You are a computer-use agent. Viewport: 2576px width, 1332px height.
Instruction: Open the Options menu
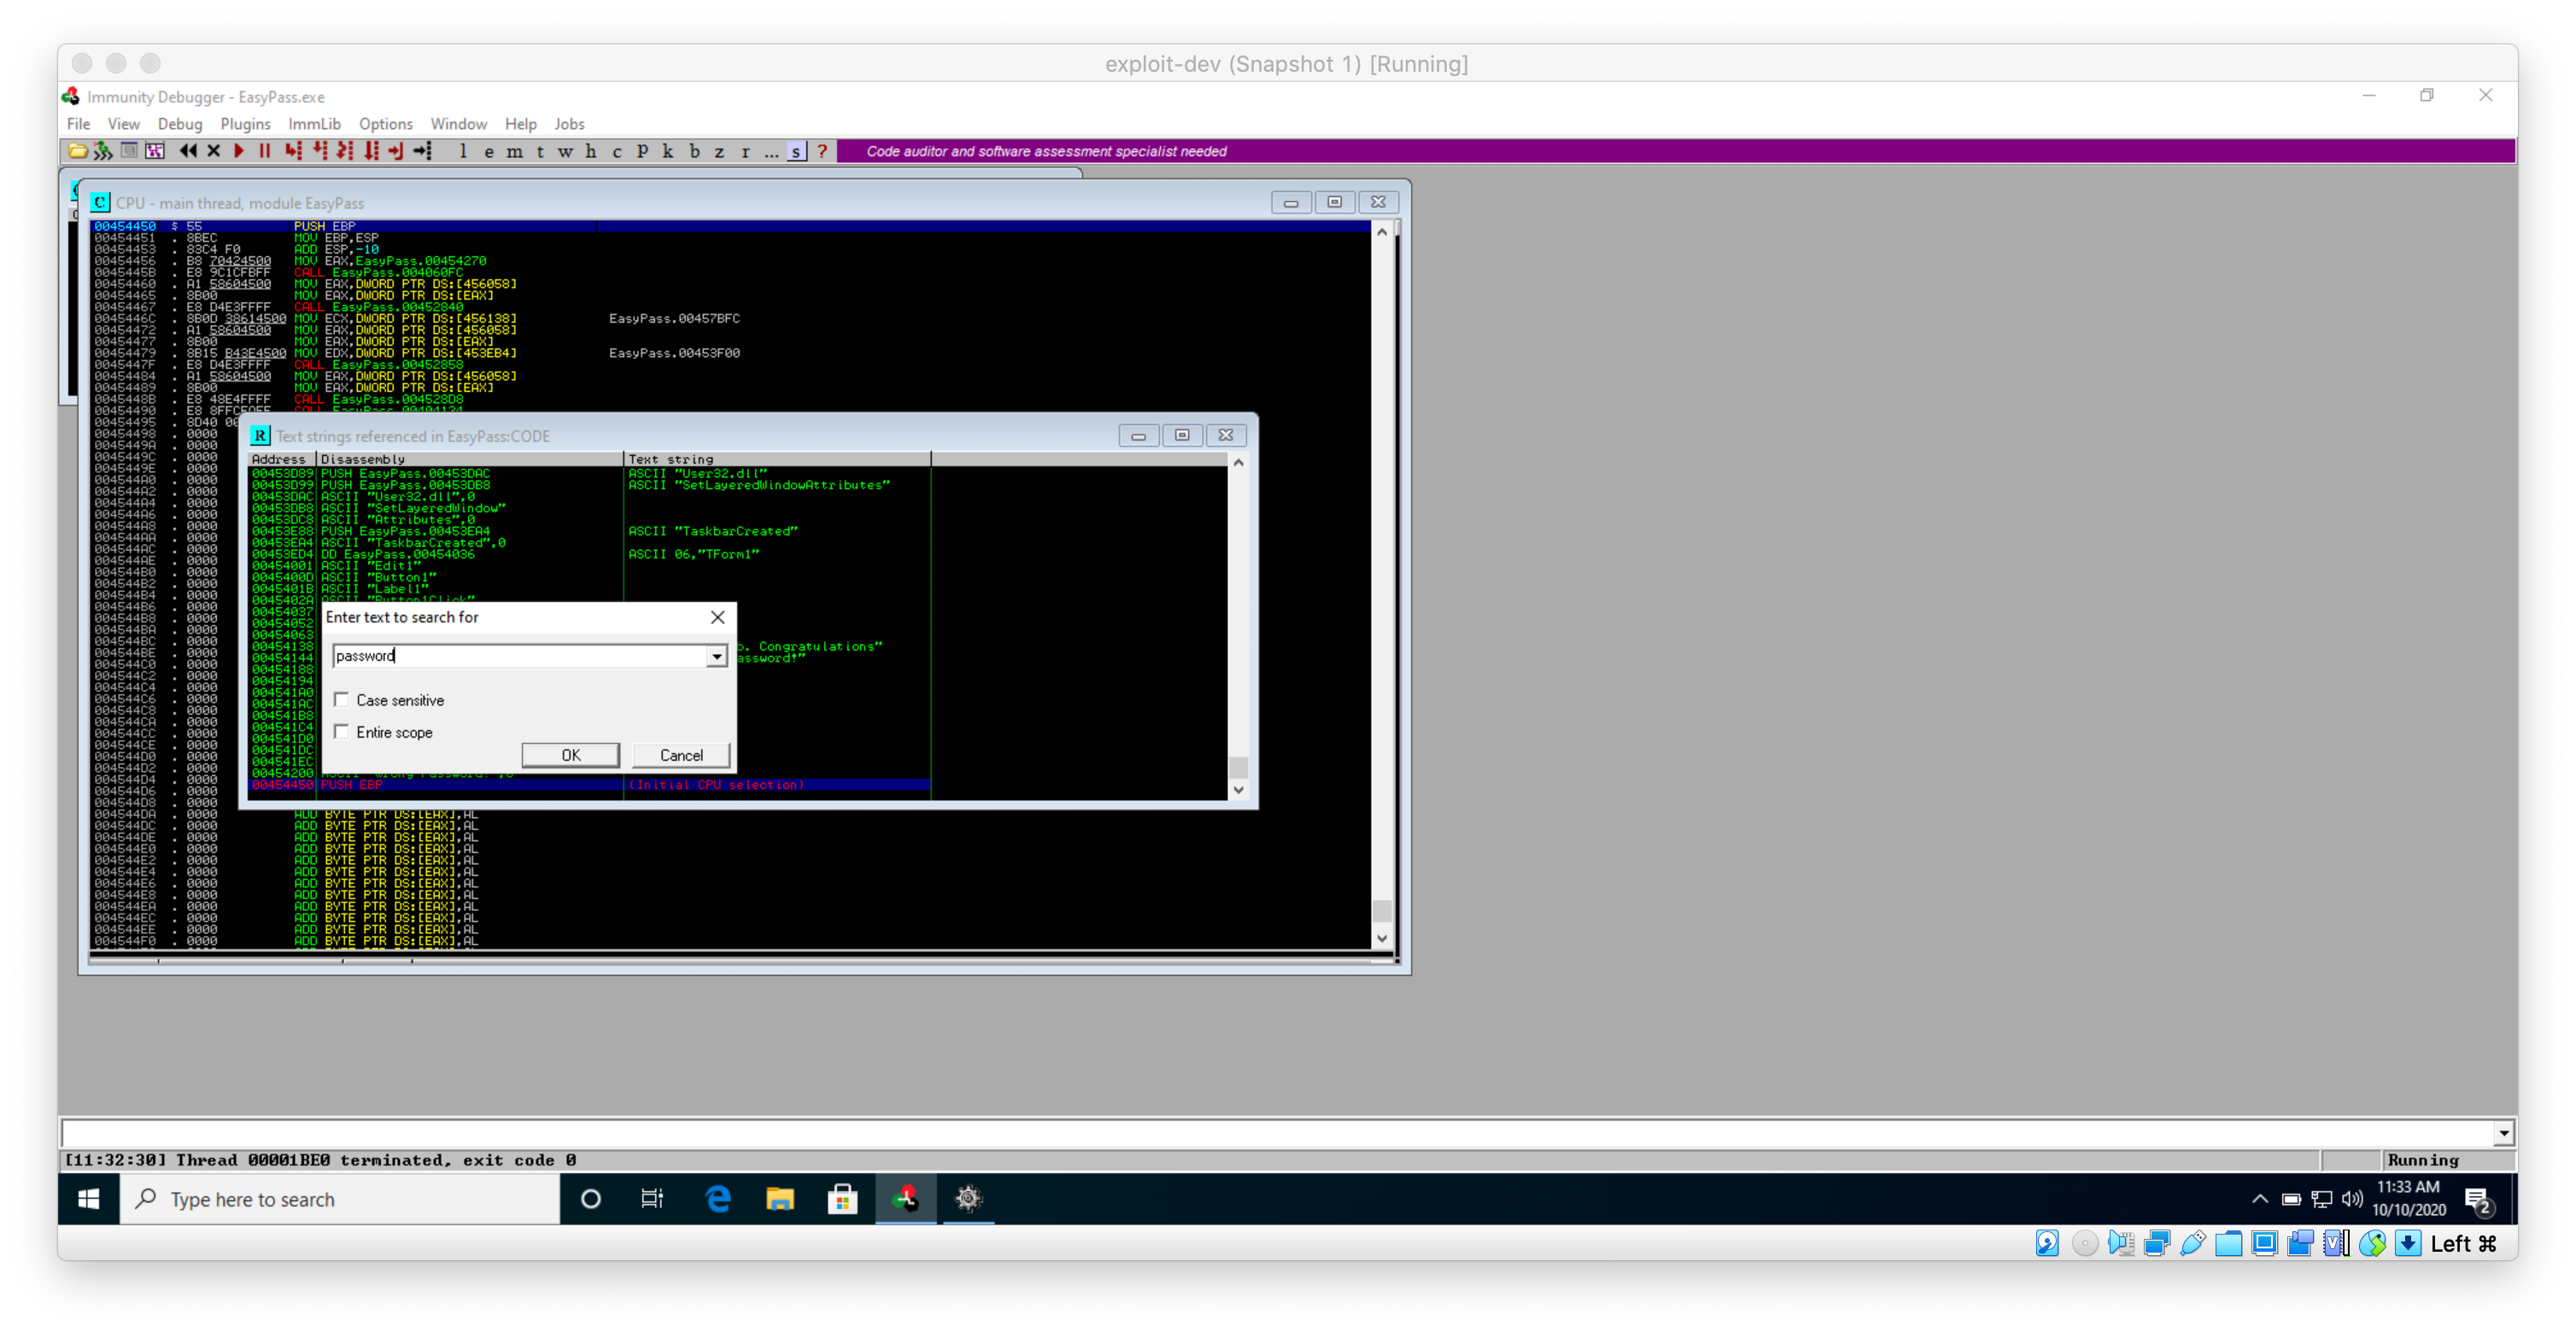tap(385, 124)
